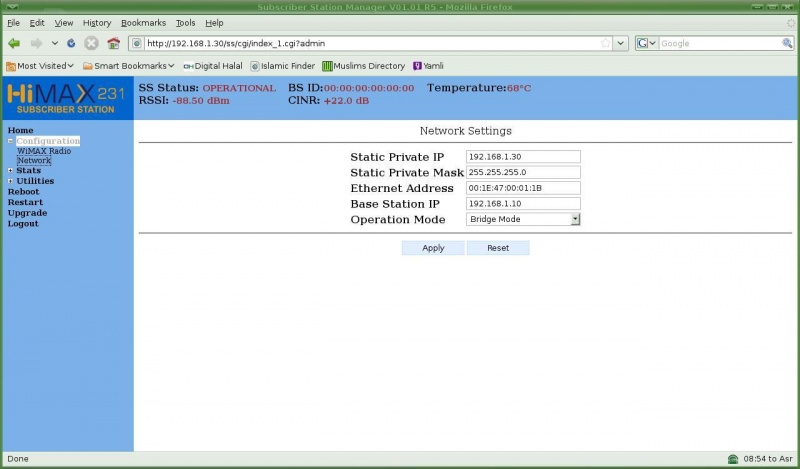Open the Operation Mode dropdown
The width and height of the screenshot is (800, 469).
[523, 219]
